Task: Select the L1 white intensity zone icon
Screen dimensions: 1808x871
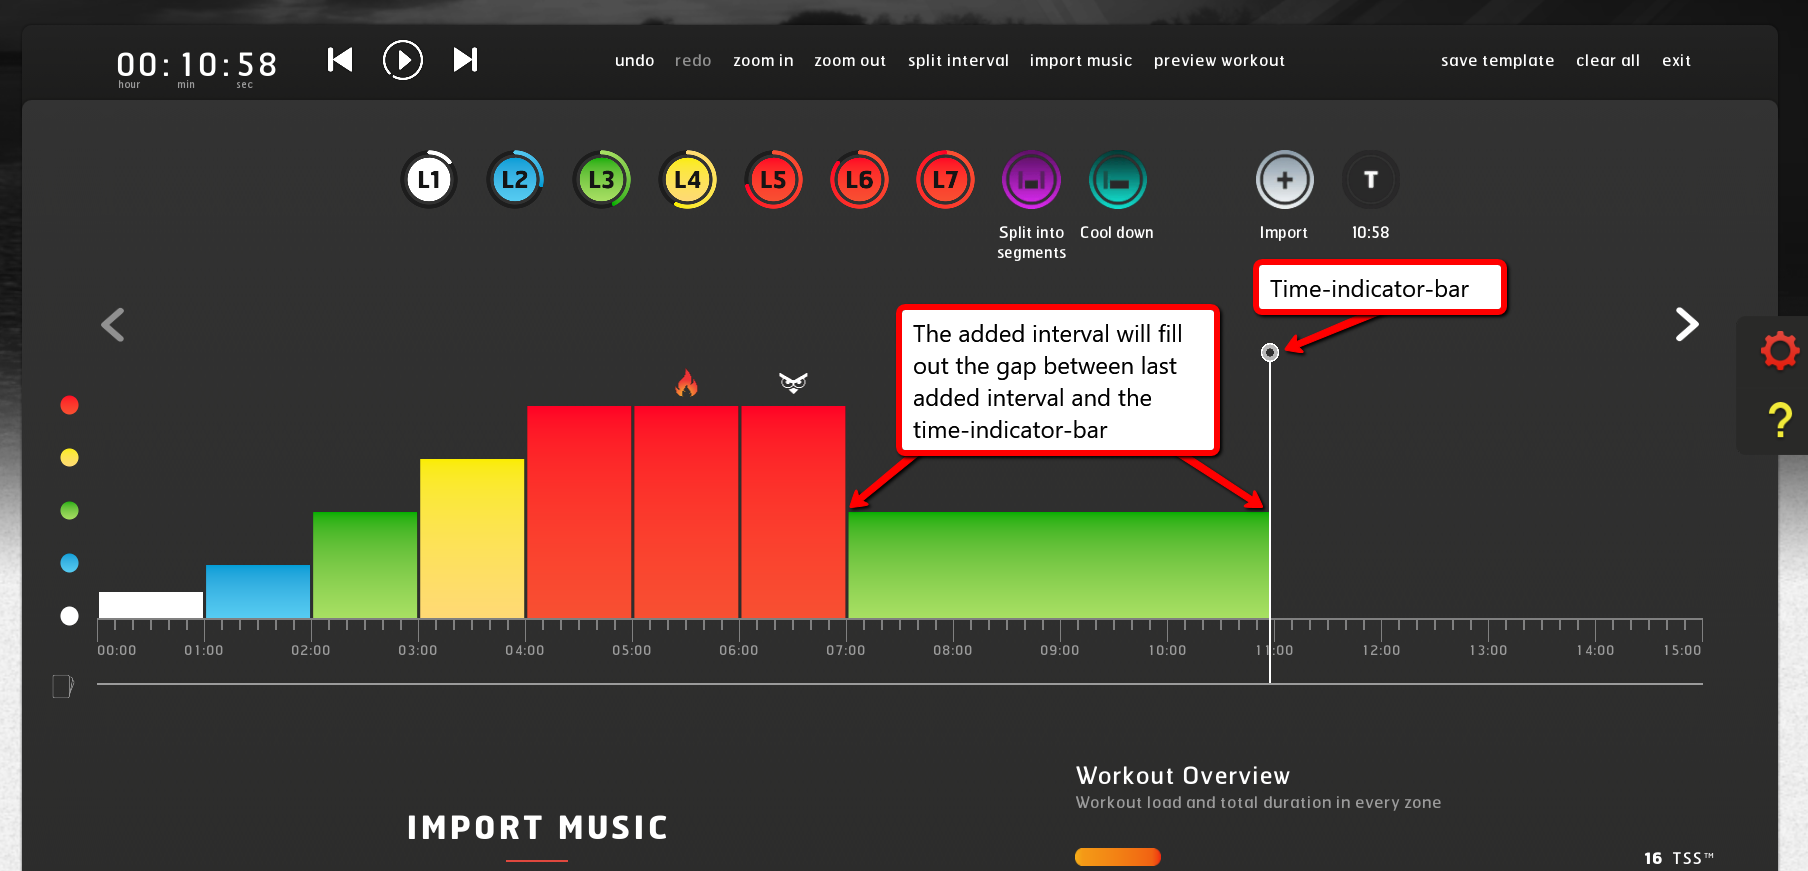Action: pyautogui.click(x=429, y=180)
